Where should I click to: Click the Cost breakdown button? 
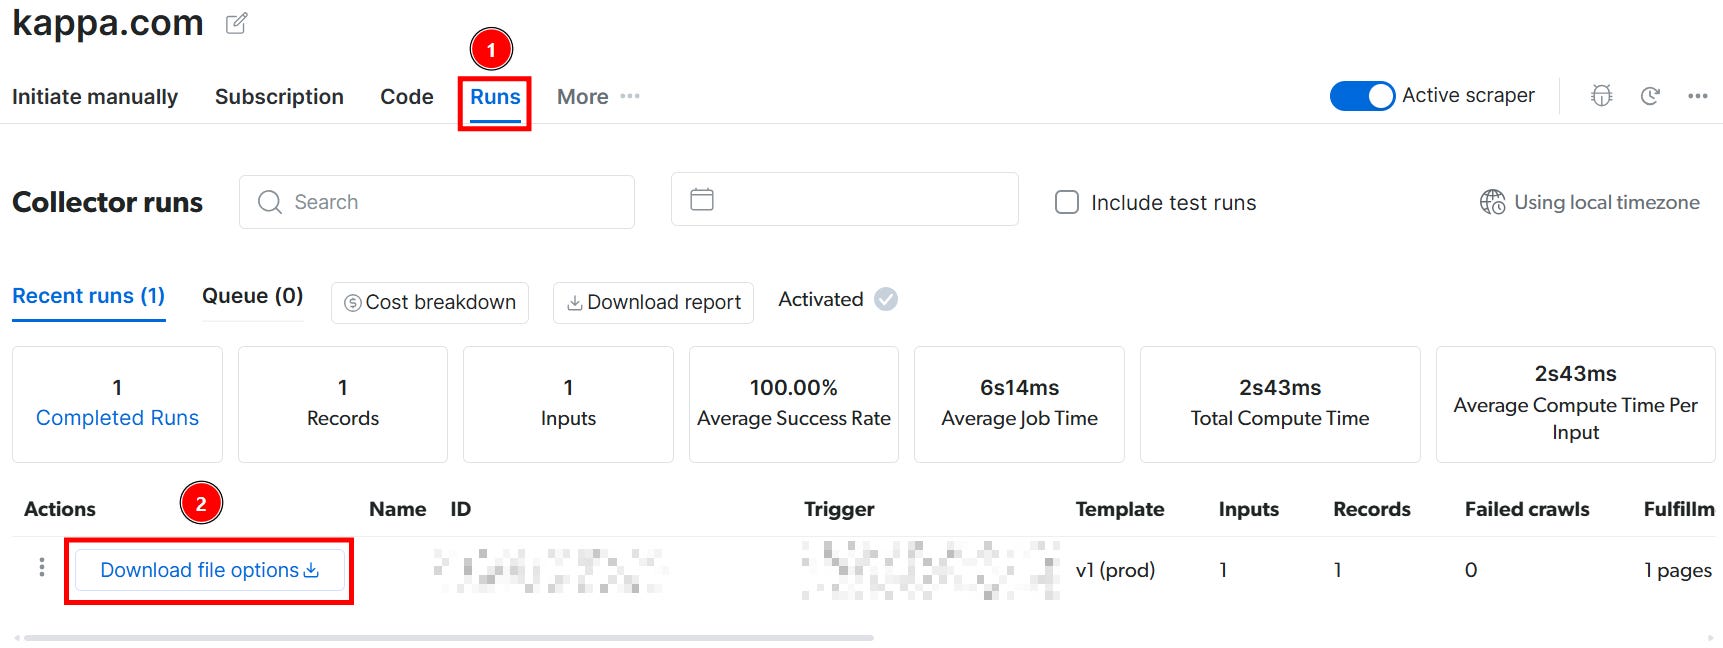click(430, 302)
